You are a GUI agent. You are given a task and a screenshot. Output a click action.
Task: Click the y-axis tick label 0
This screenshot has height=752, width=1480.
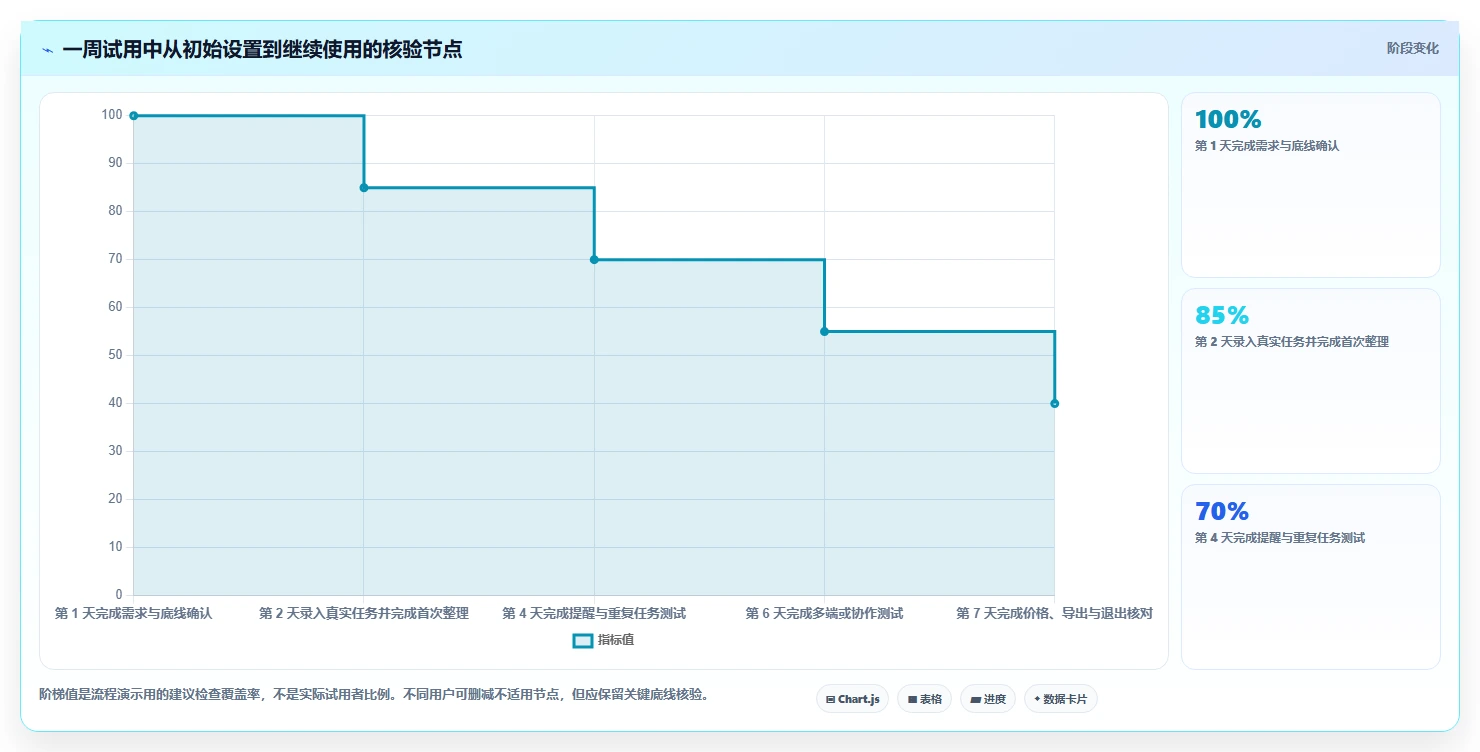119,595
